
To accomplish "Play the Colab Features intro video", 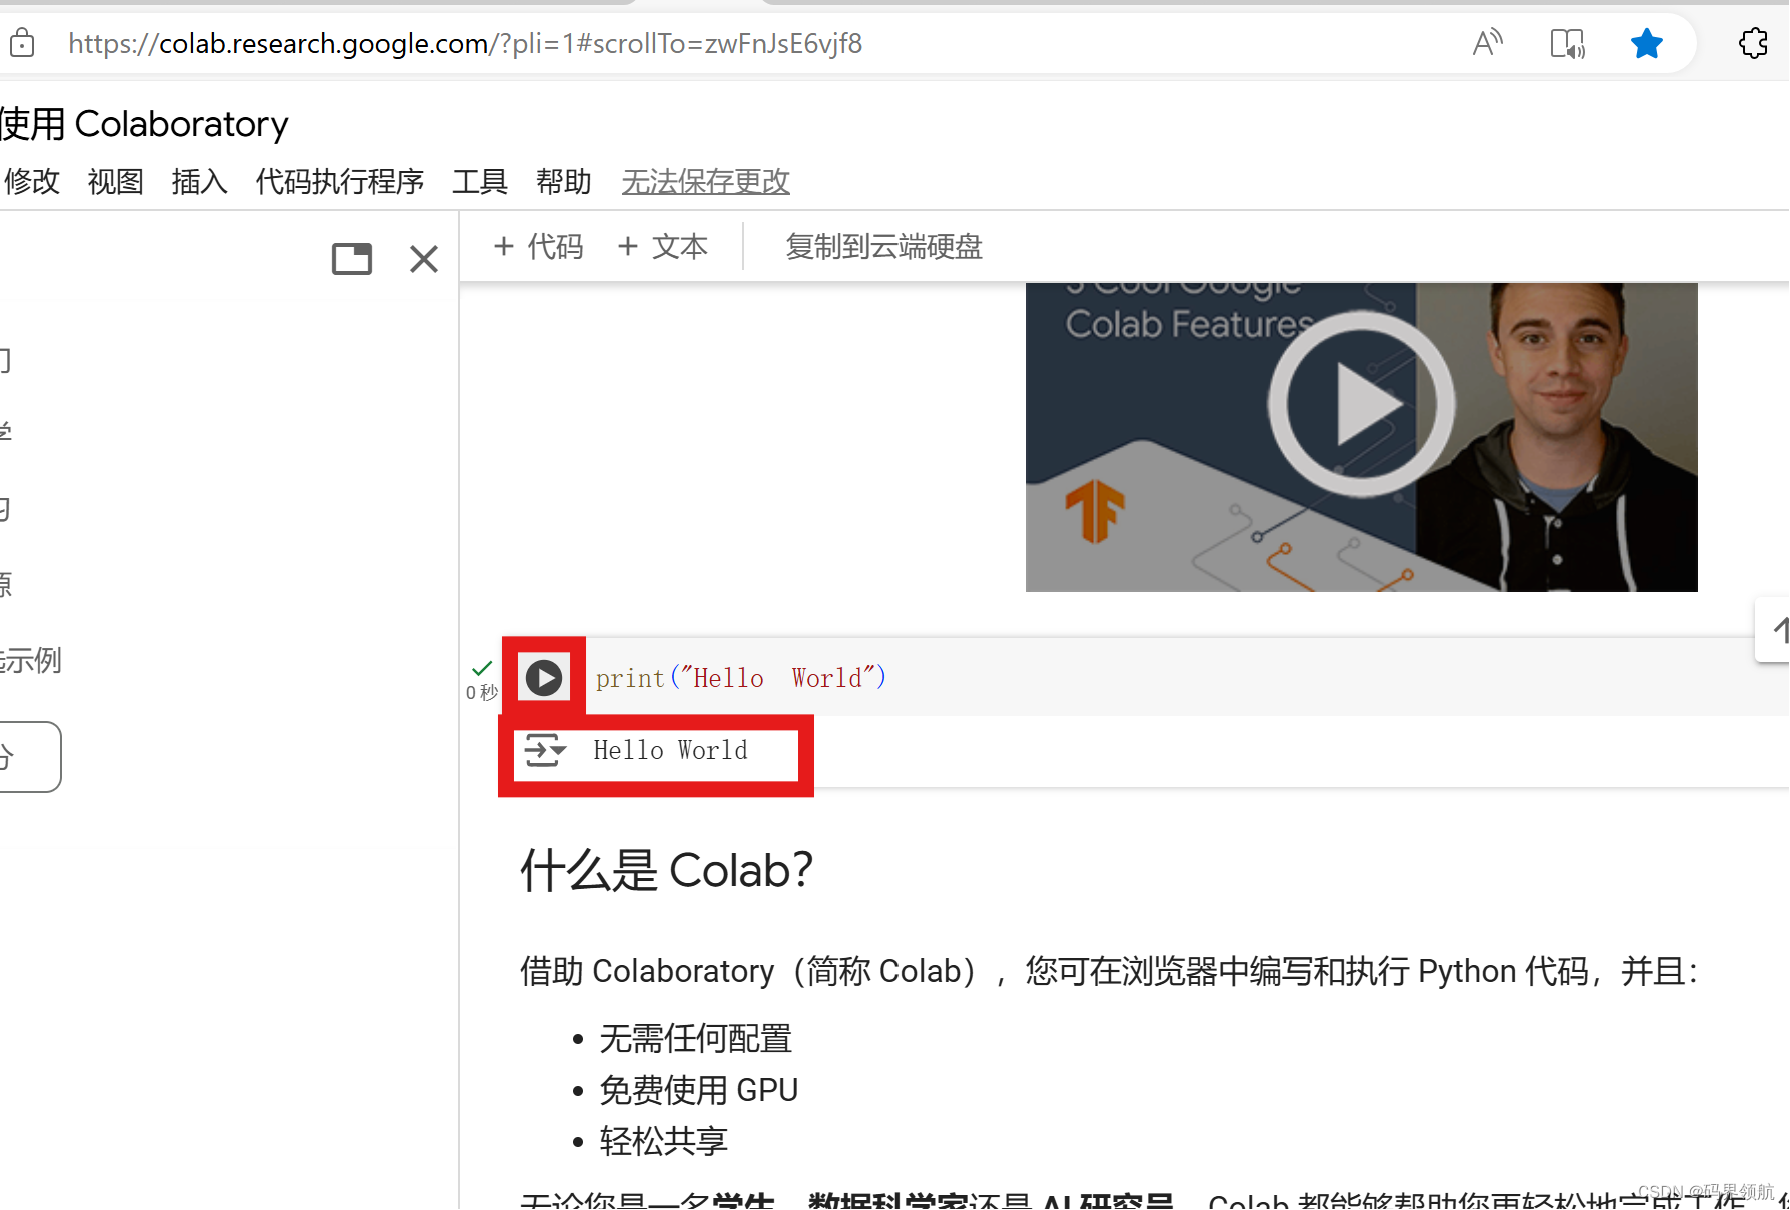I will pos(1361,404).
